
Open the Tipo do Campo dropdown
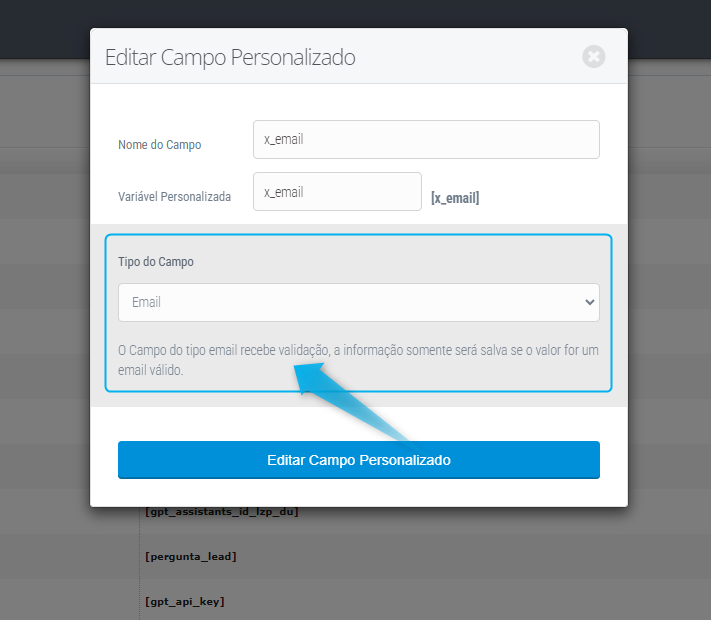[x=358, y=302]
